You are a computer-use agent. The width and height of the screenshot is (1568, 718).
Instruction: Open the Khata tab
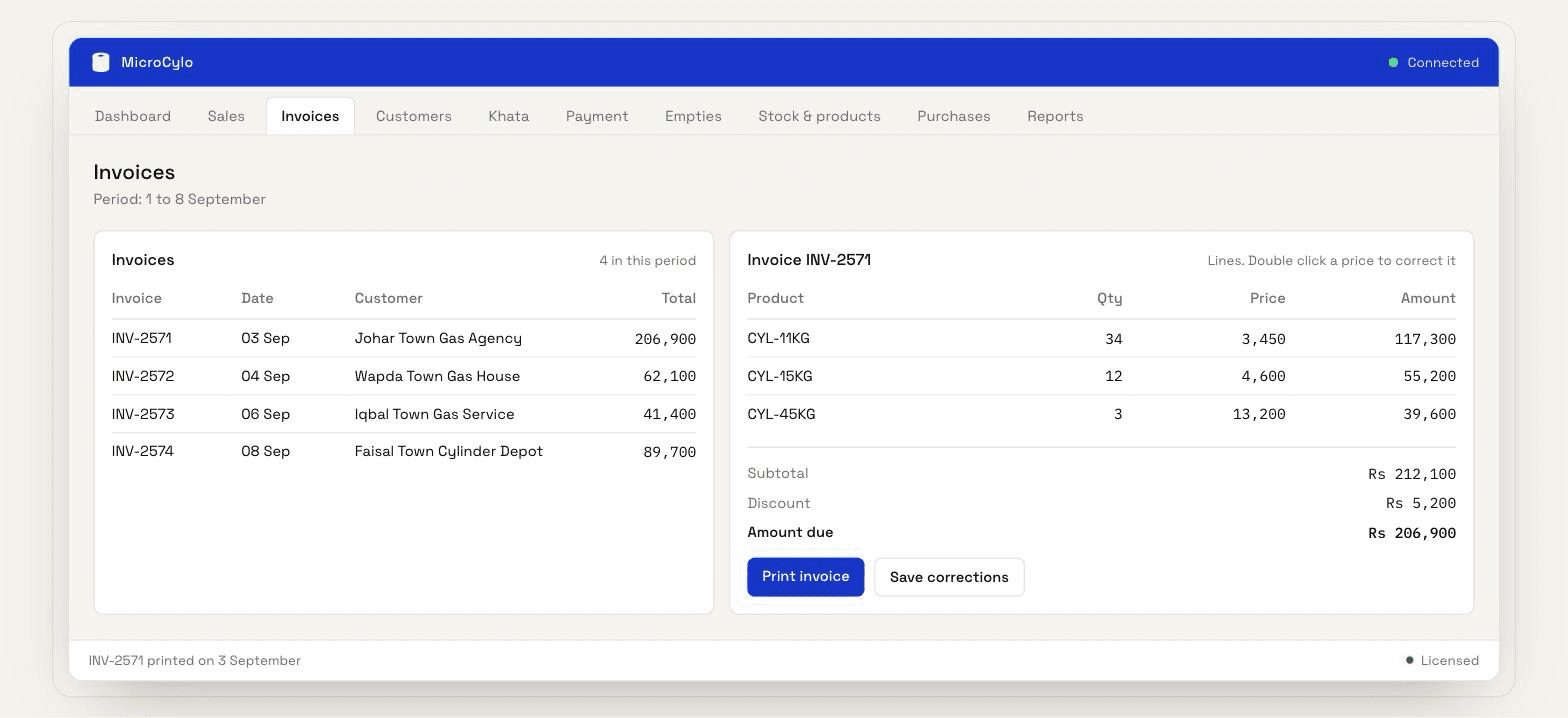click(x=509, y=116)
